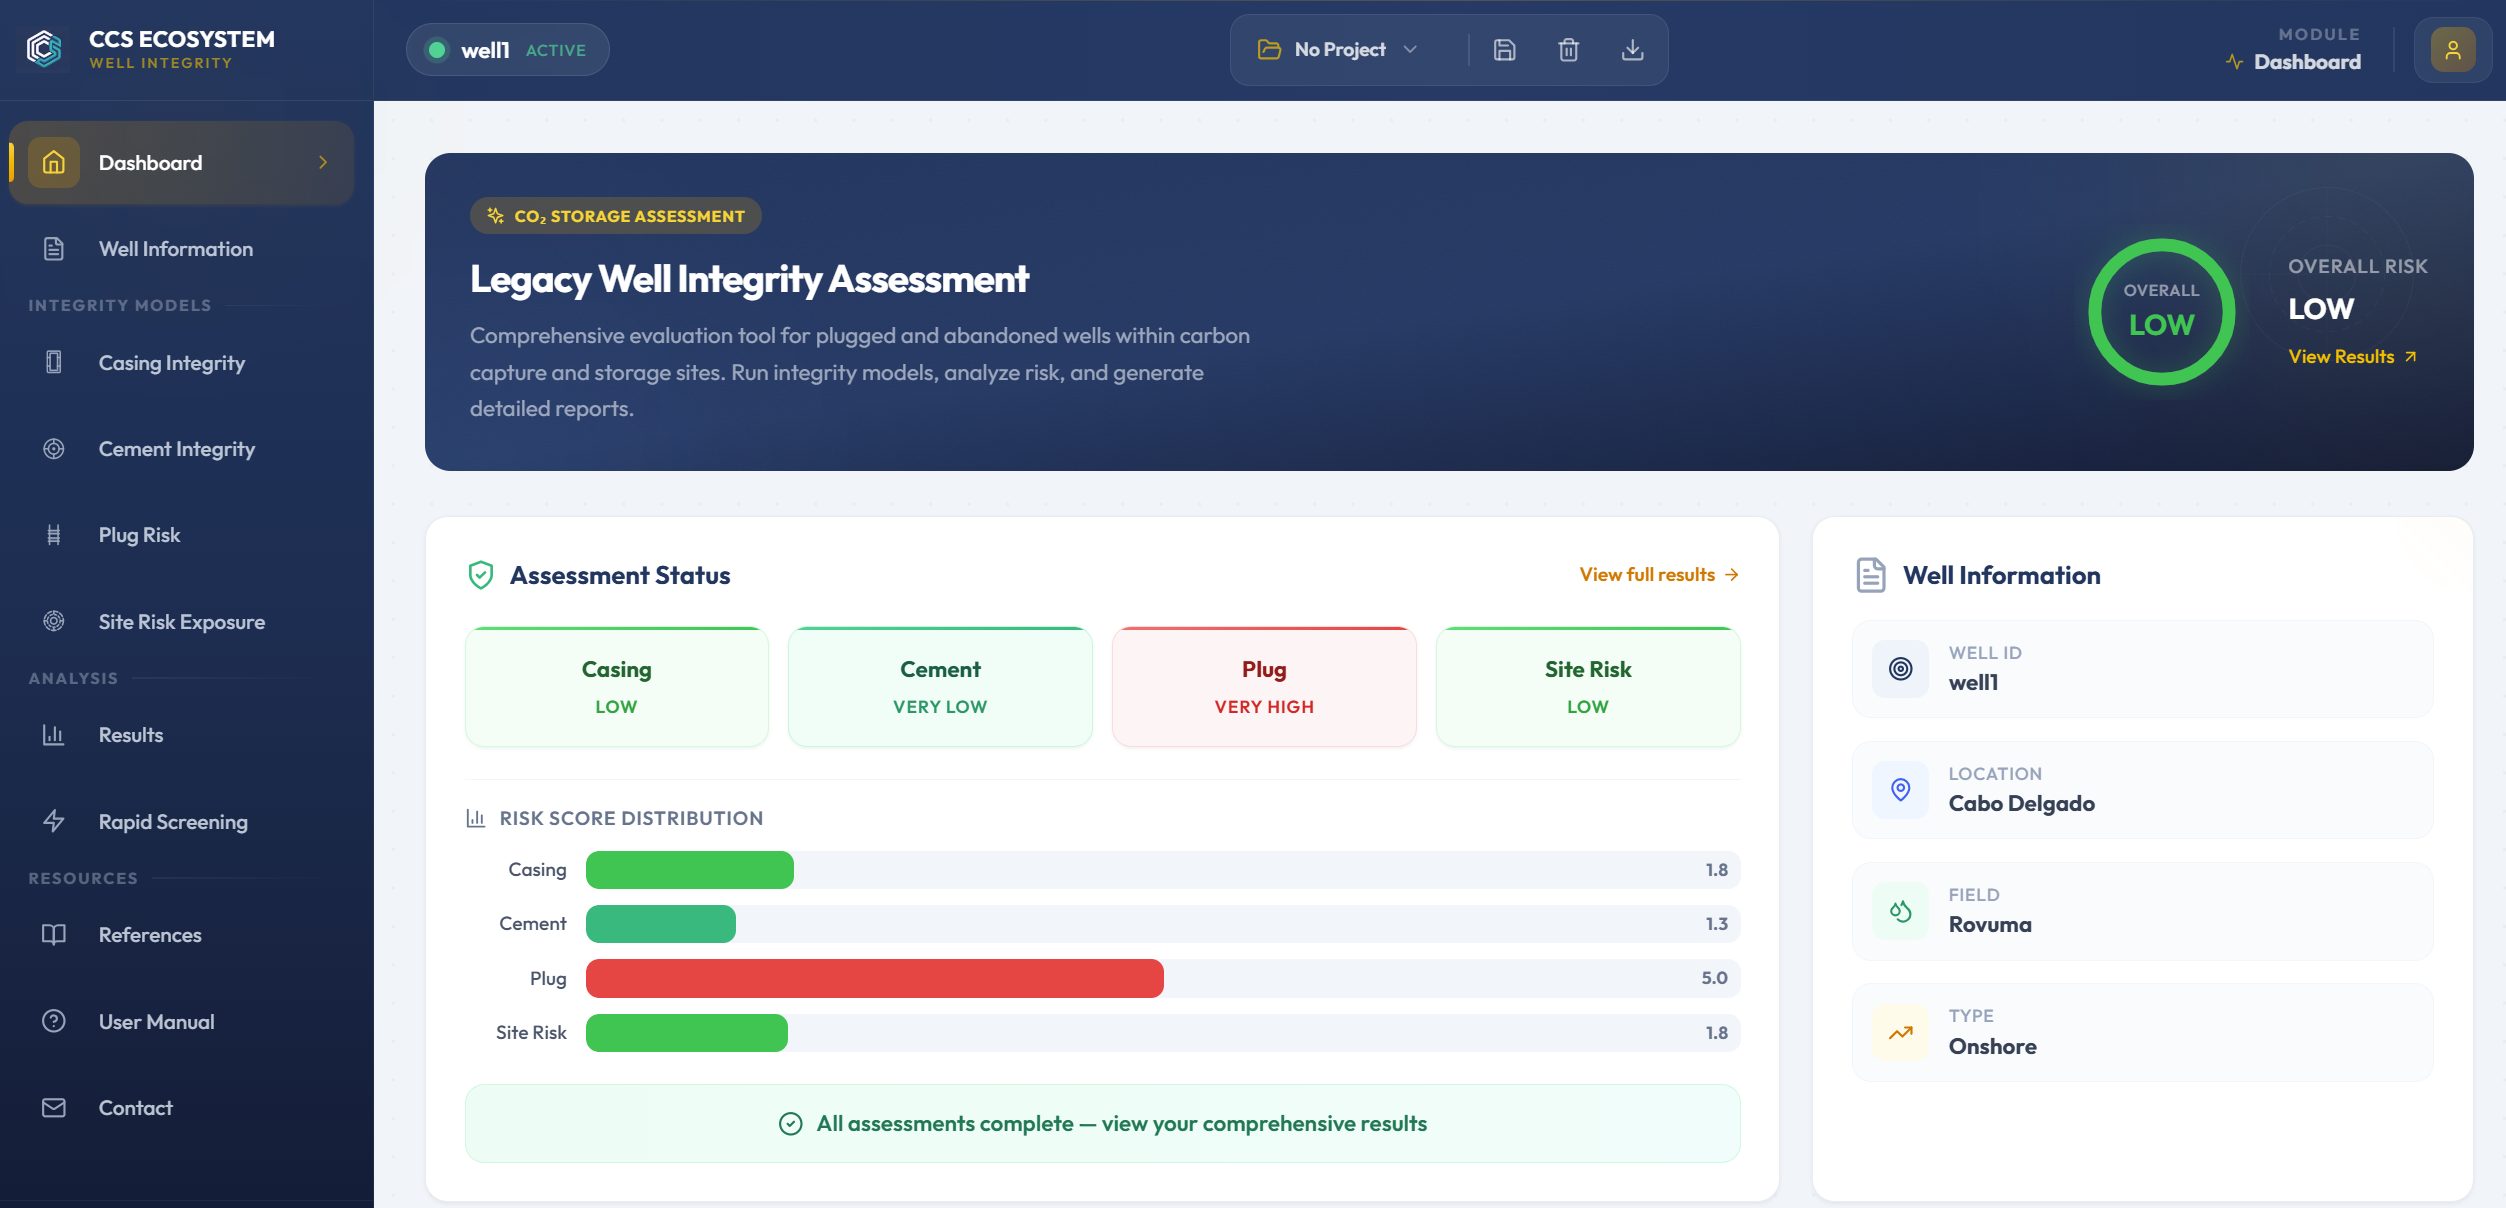Expand the Dashboard sidebar chevron
The image size is (2506, 1208).
click(322, 162)
